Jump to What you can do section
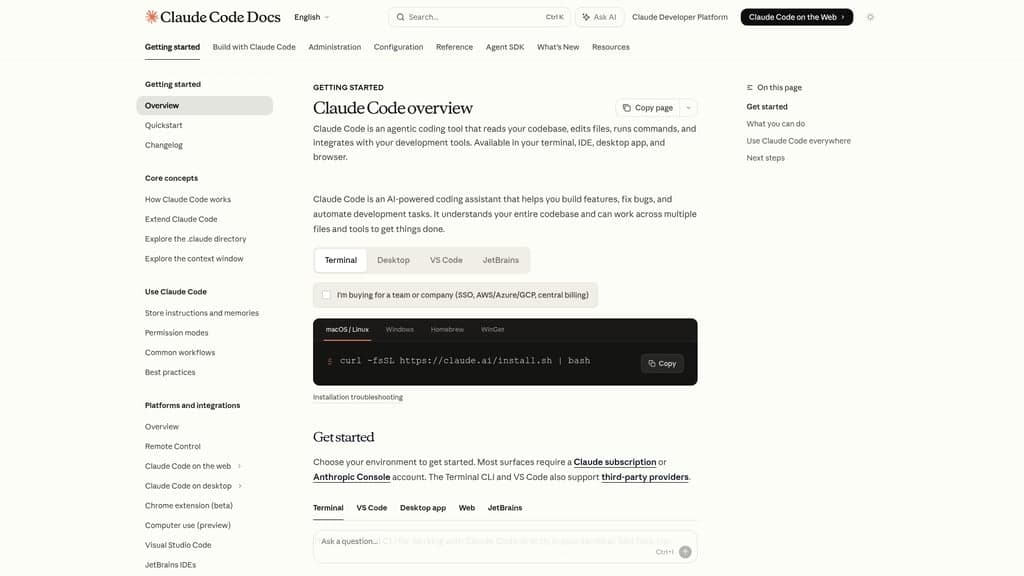This screenshot has width=1024, height=576. point(775,123)
